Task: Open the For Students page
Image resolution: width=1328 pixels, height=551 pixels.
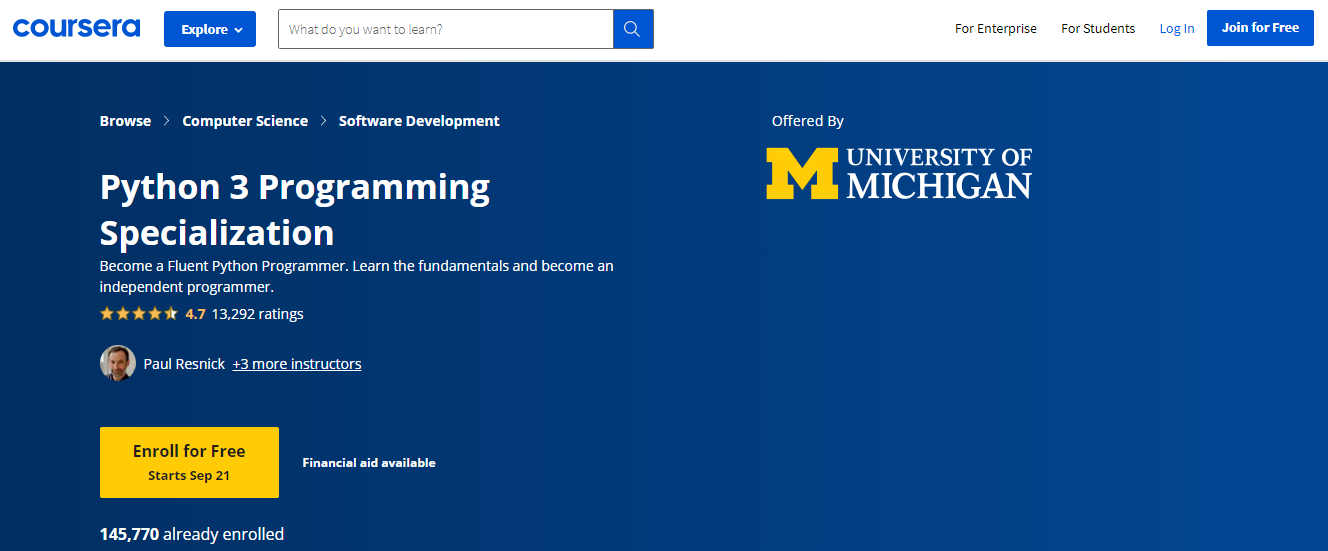Action: pyautogui.click(x=1098, y=28)
